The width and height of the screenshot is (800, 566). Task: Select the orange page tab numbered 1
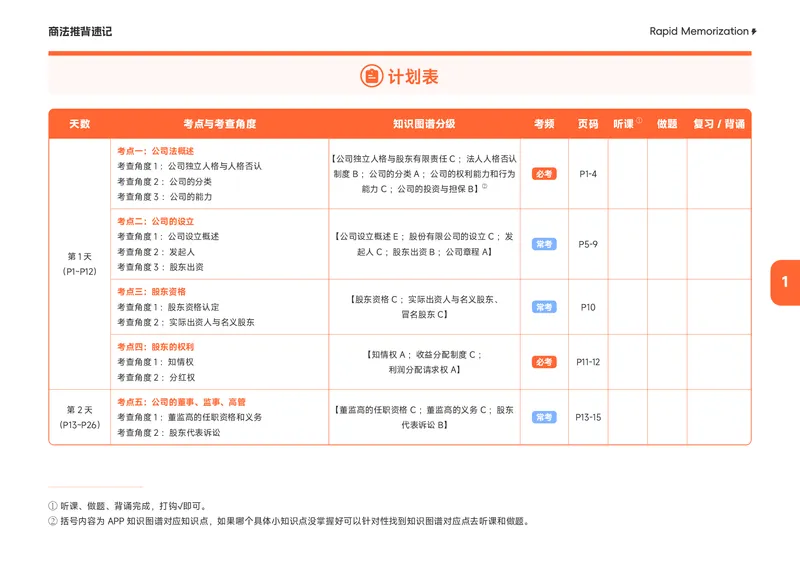(785, 282)
